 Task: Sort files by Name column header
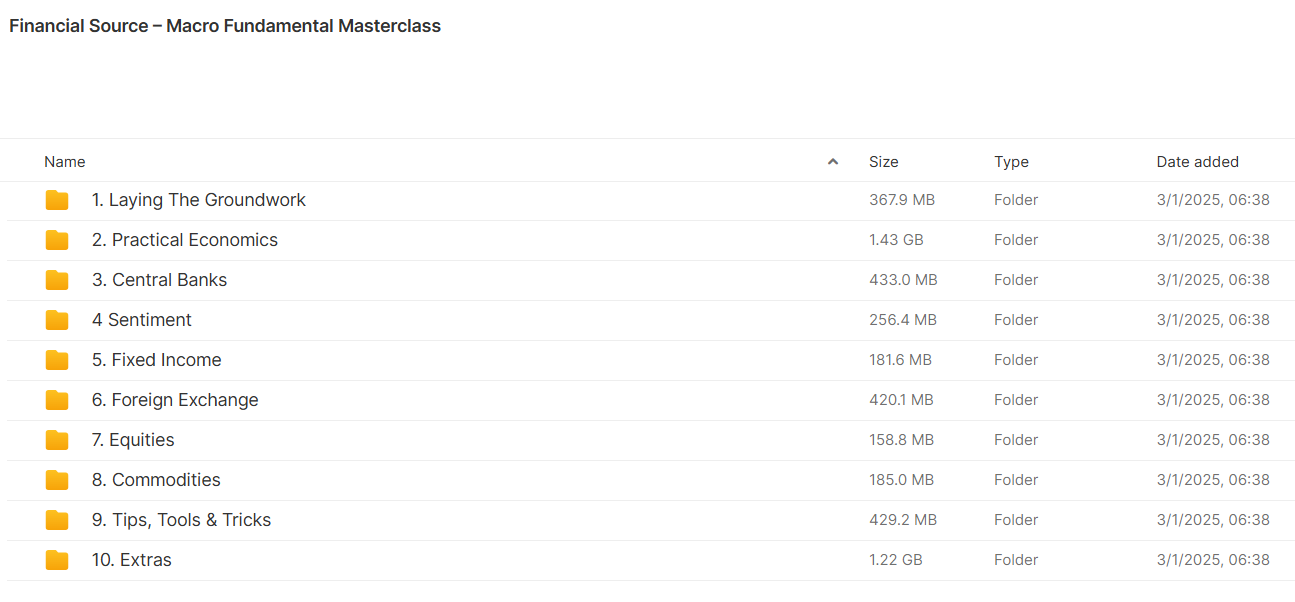click(x=65, y=162)
